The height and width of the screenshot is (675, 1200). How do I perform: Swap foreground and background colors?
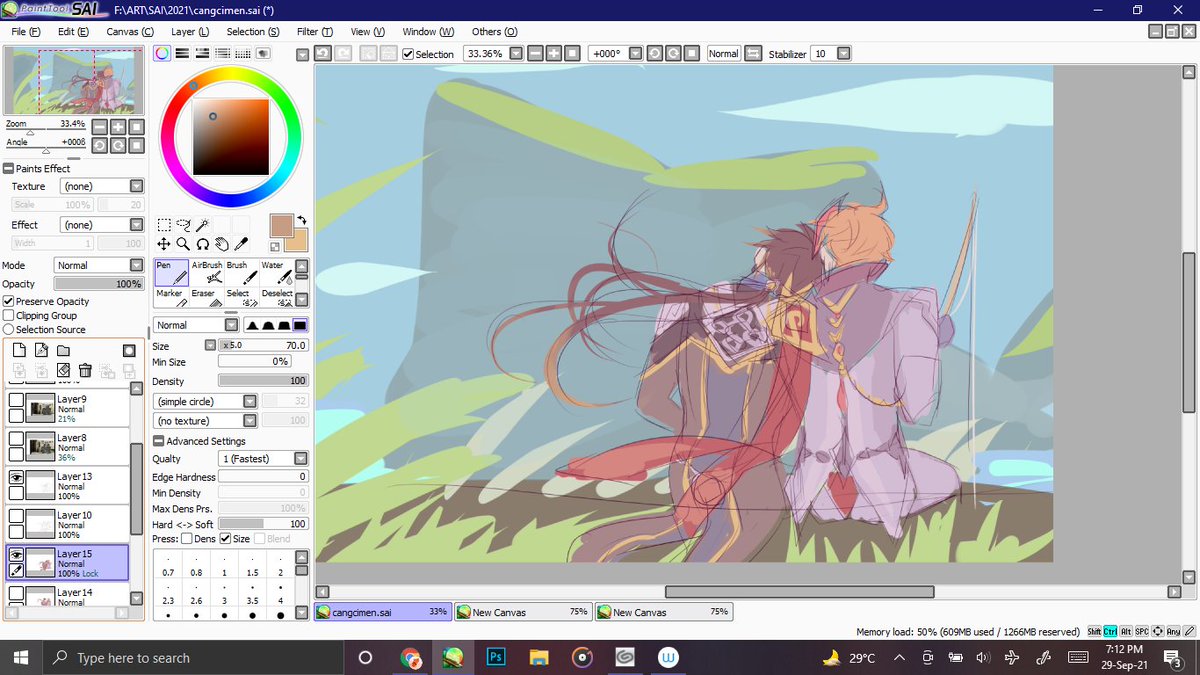[x=301, y=219]
